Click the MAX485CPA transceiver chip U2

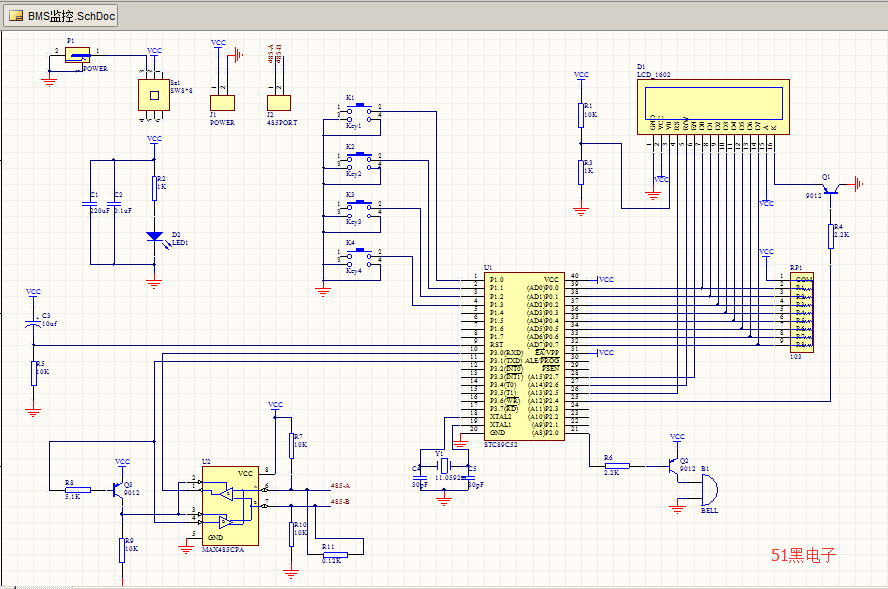229,505
